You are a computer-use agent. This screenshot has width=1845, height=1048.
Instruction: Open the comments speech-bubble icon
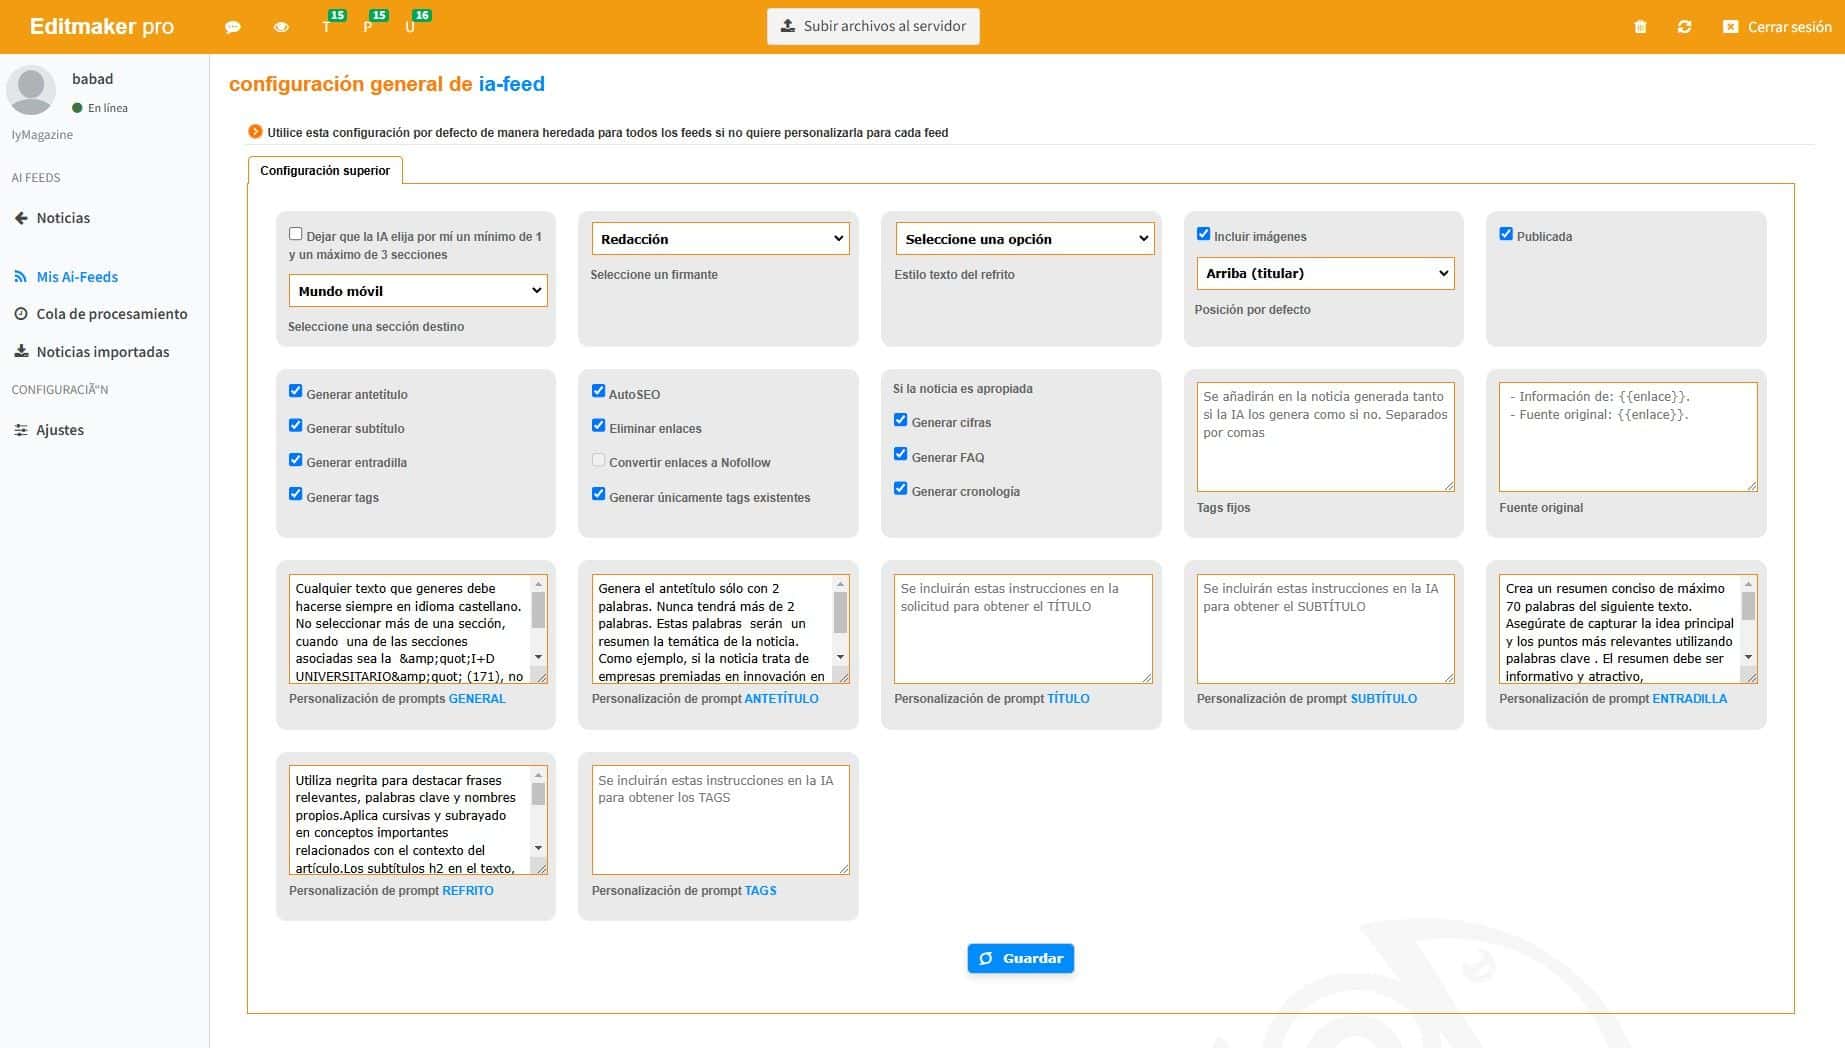tap(233, 27)
